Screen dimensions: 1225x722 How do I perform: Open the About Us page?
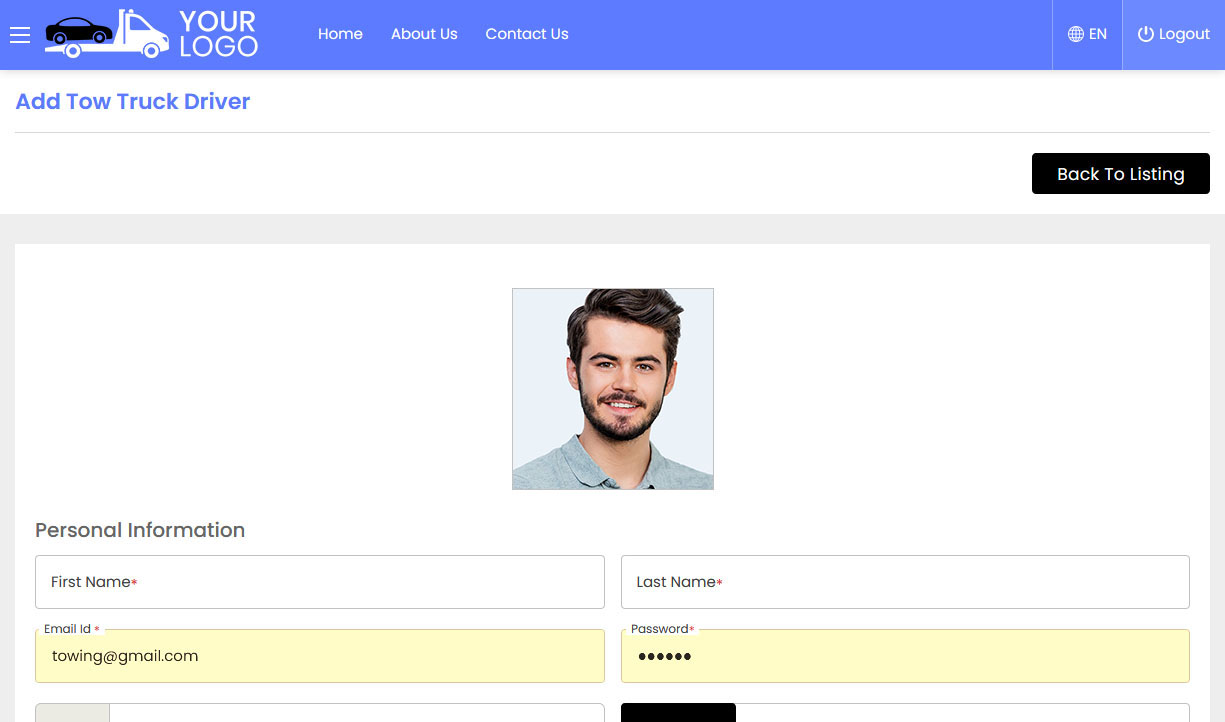(424, 34)
